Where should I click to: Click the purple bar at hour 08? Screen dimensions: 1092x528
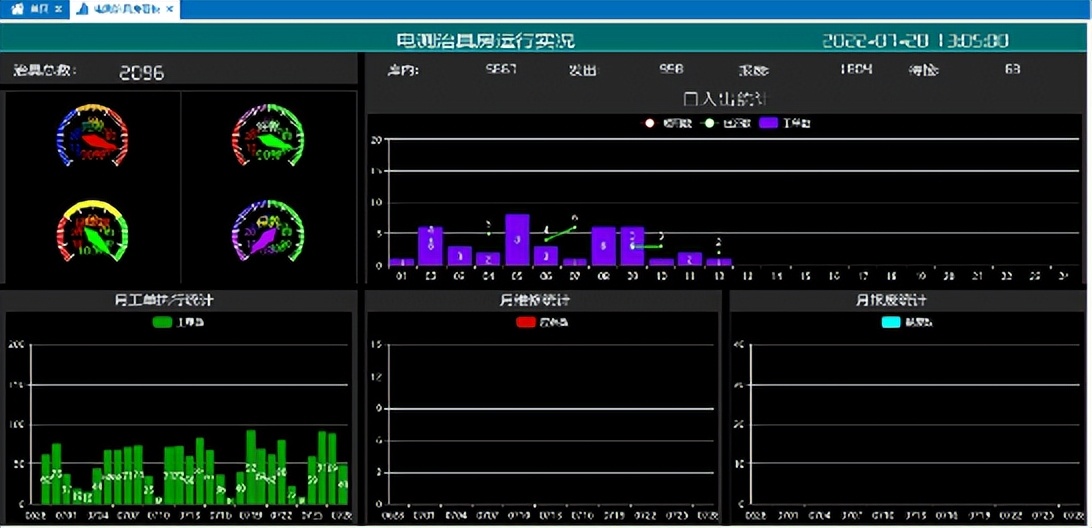click(x=604, y=246)
